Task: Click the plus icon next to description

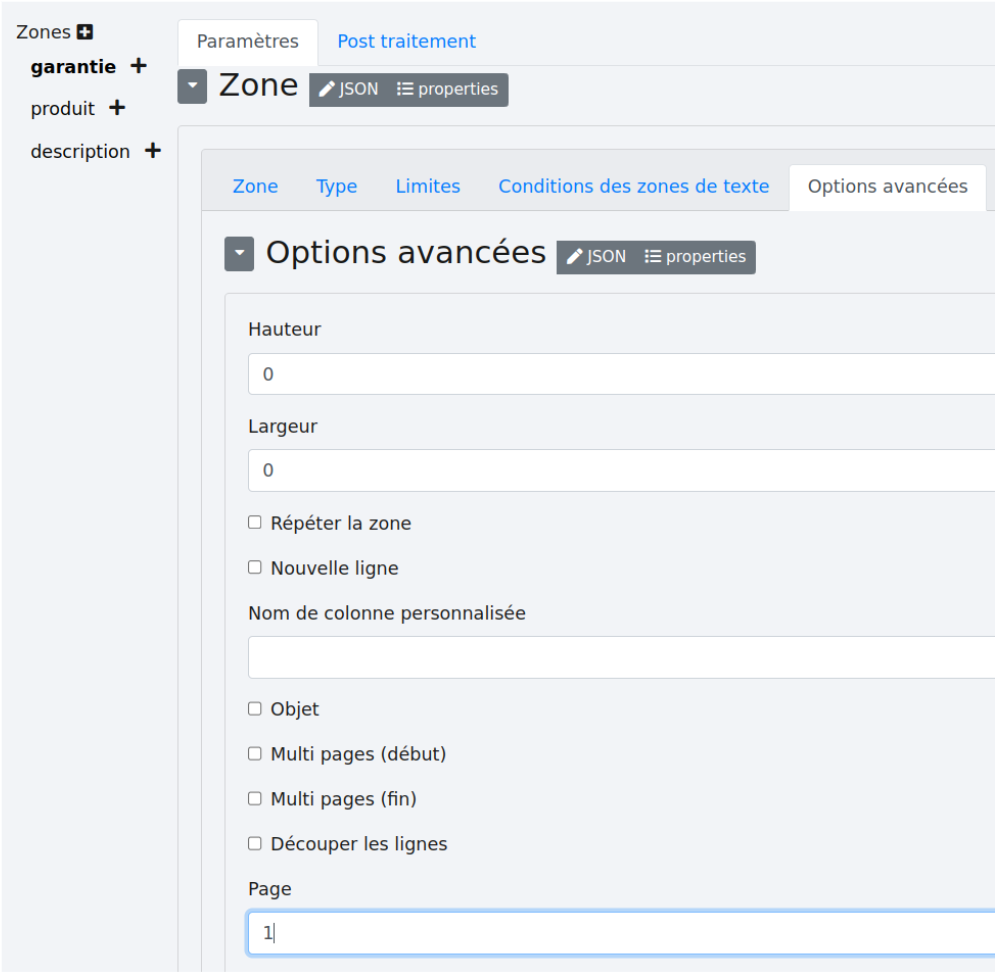Action: tap(152, 150)
